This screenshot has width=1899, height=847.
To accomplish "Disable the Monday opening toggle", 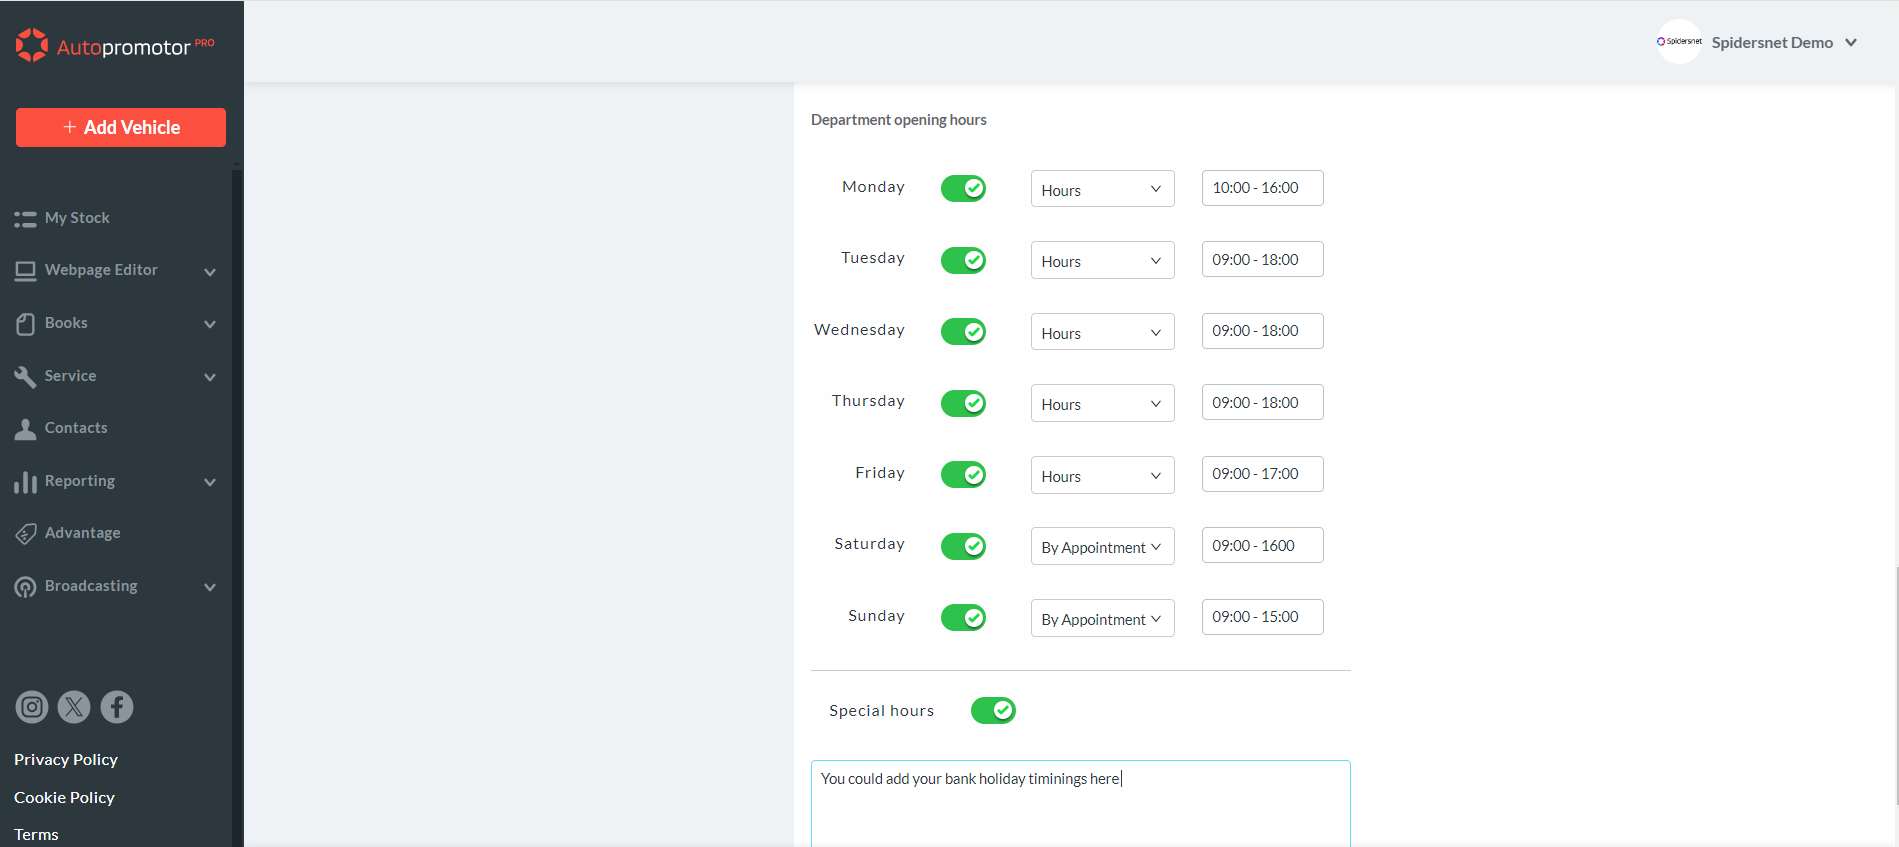I will [963, 188].
